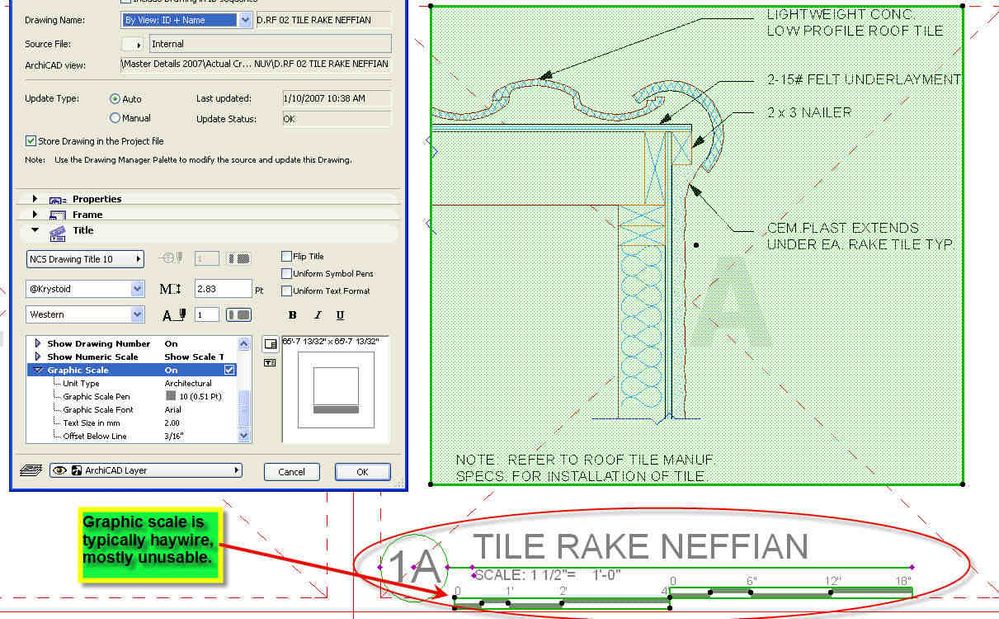
Task: Click the OK button
Action: click(363, 472)
